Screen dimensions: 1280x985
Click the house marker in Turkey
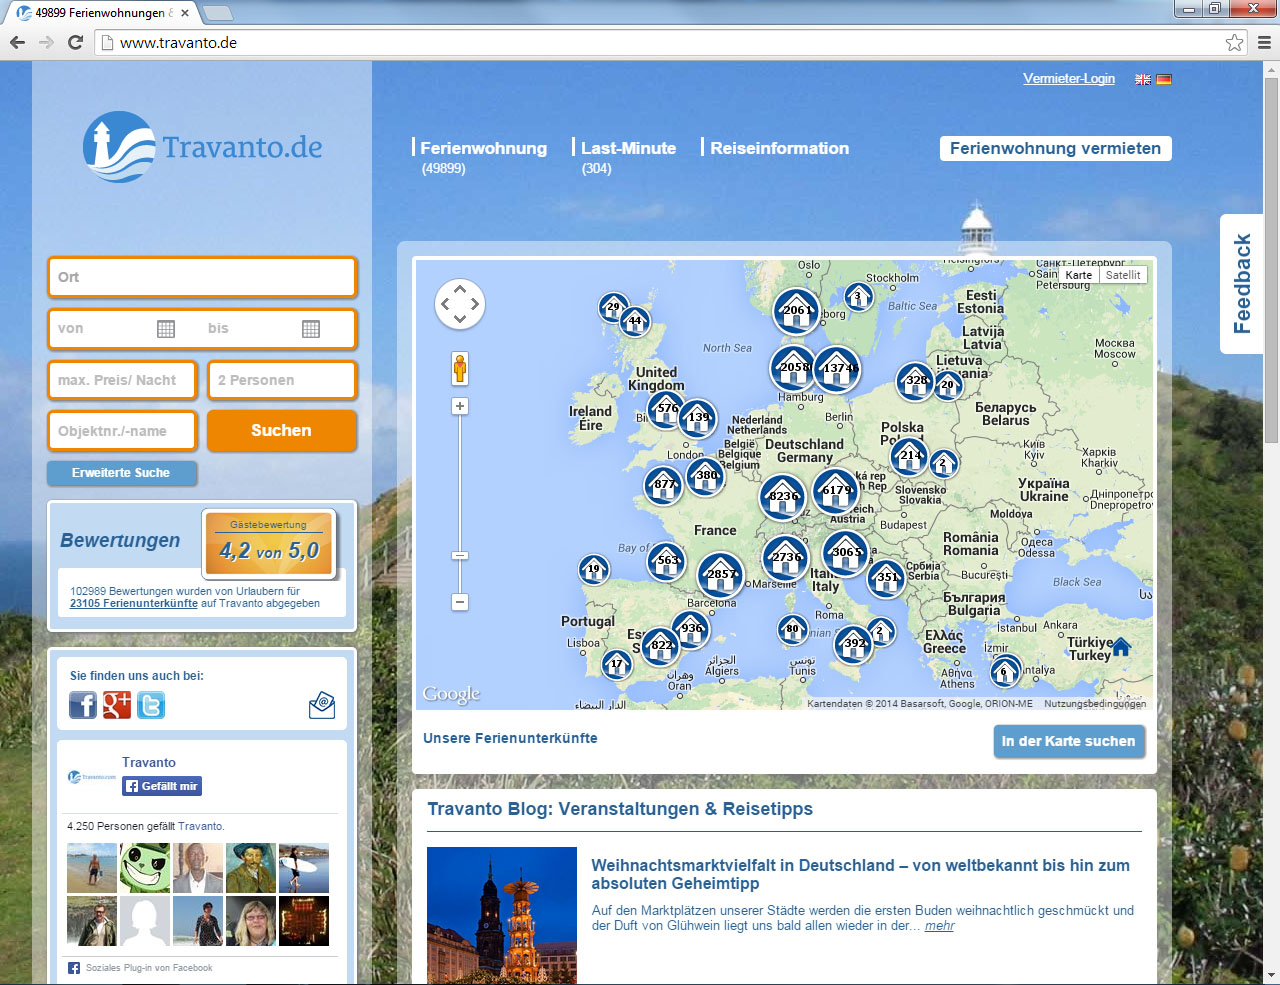[1122, 647]
